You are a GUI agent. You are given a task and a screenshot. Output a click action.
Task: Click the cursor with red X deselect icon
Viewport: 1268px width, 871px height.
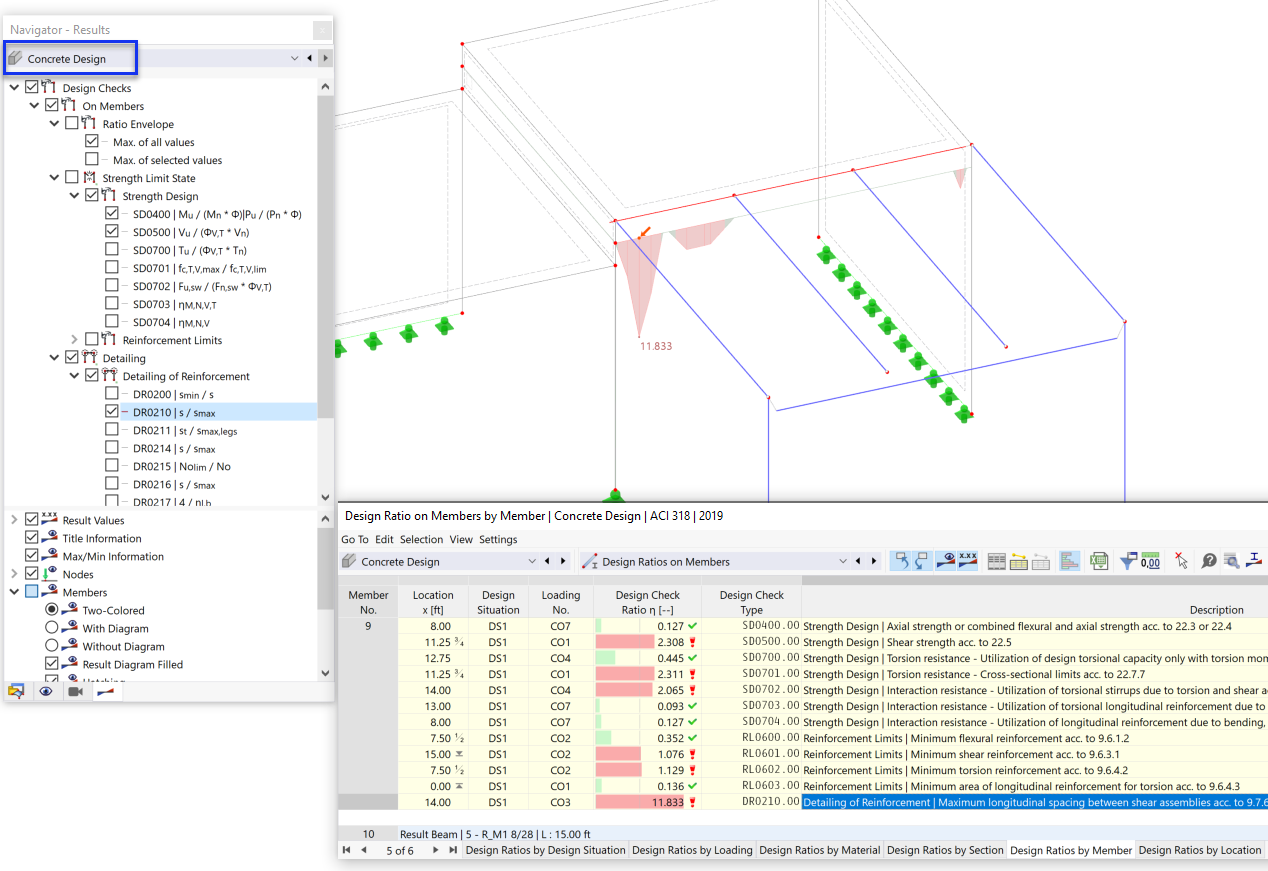(x=1182, y=561)
